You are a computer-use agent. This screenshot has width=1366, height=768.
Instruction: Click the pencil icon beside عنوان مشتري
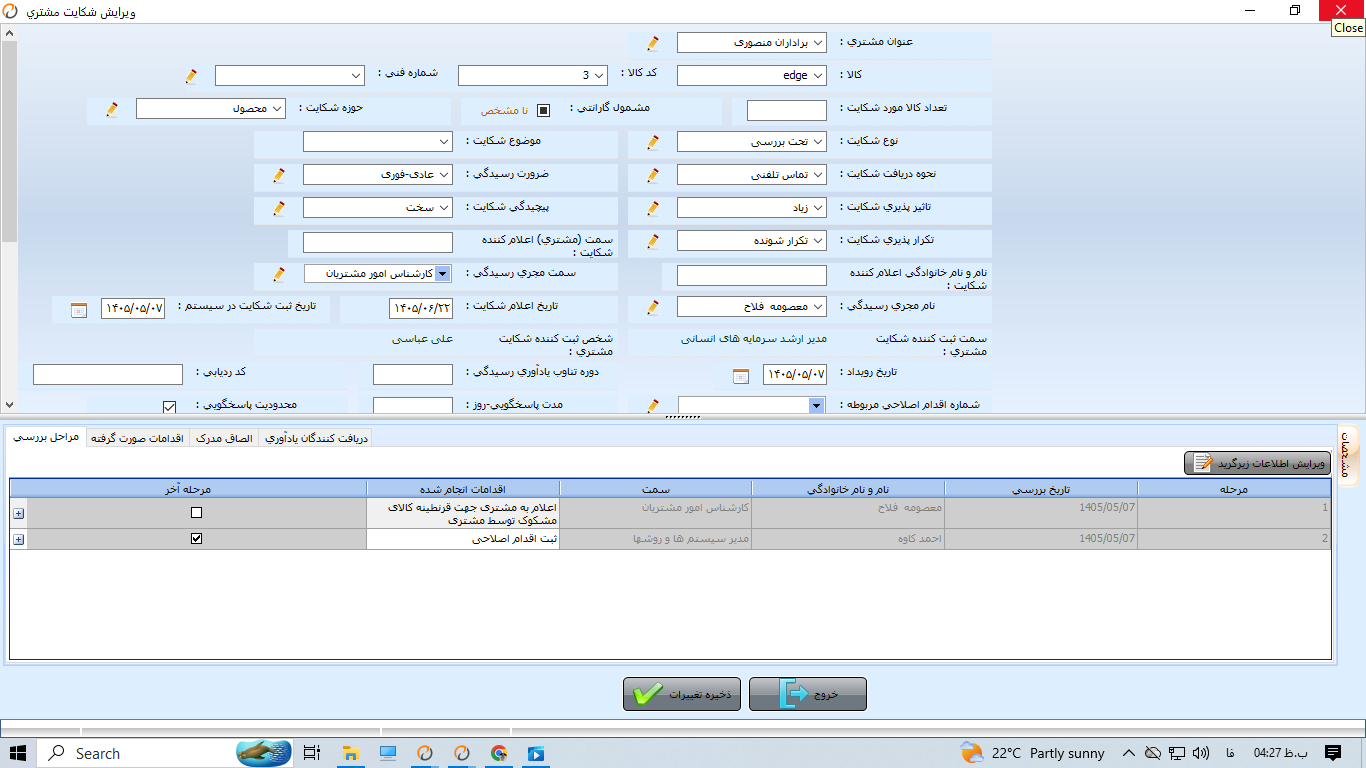click(653, 43)
